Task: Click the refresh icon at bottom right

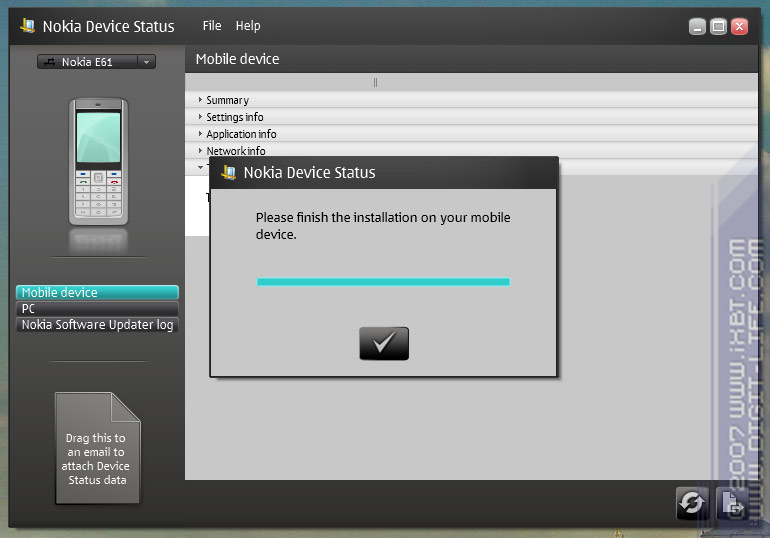Action: point(692,503)
